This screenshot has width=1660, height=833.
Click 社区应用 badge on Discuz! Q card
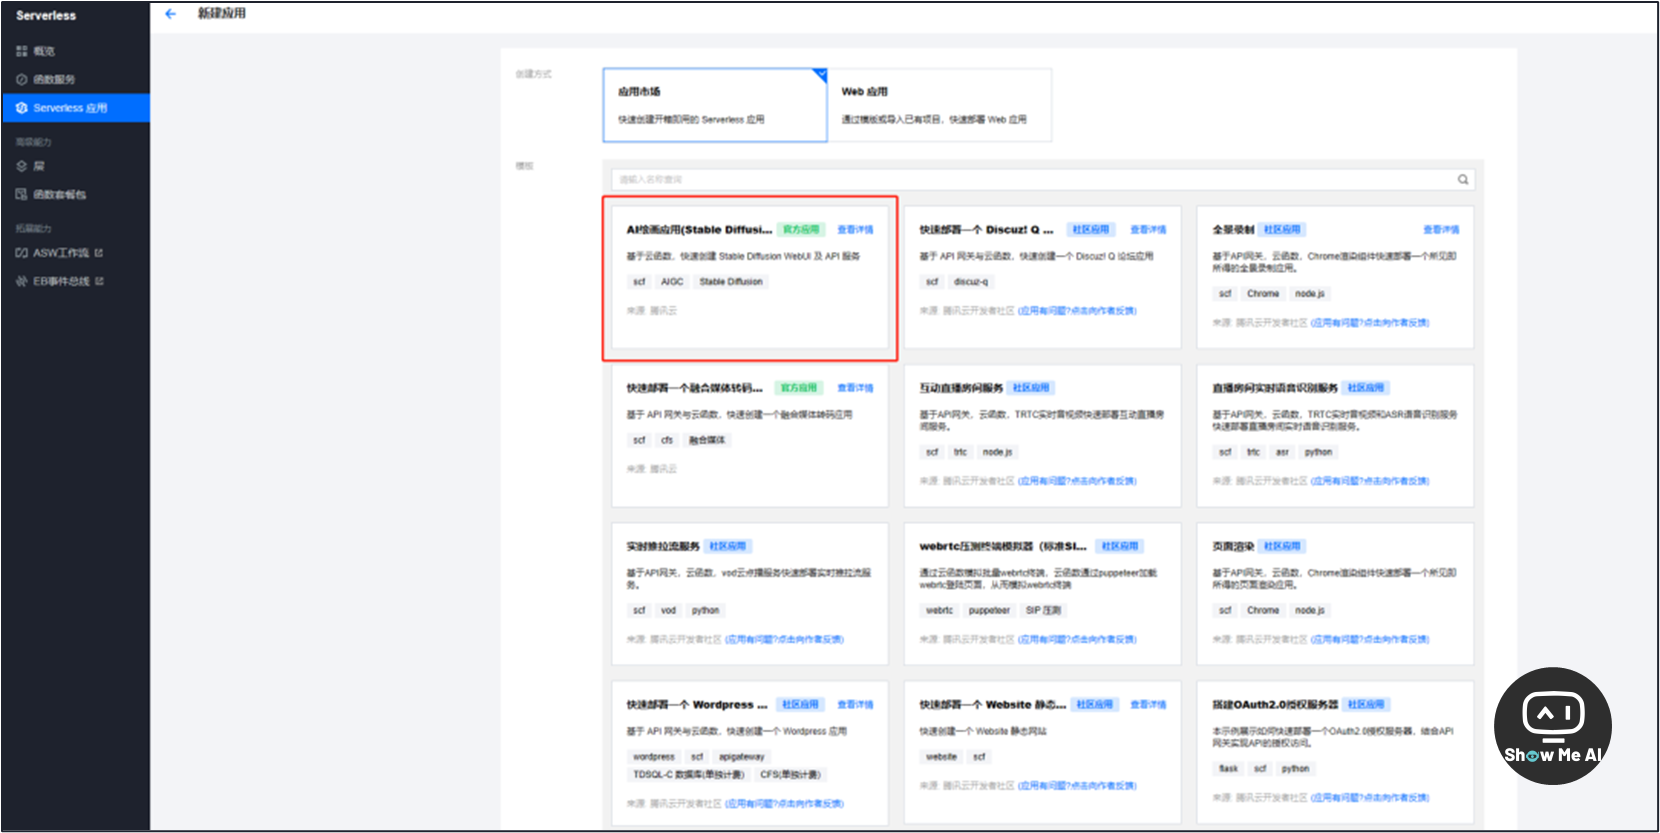pos(1091,230)
